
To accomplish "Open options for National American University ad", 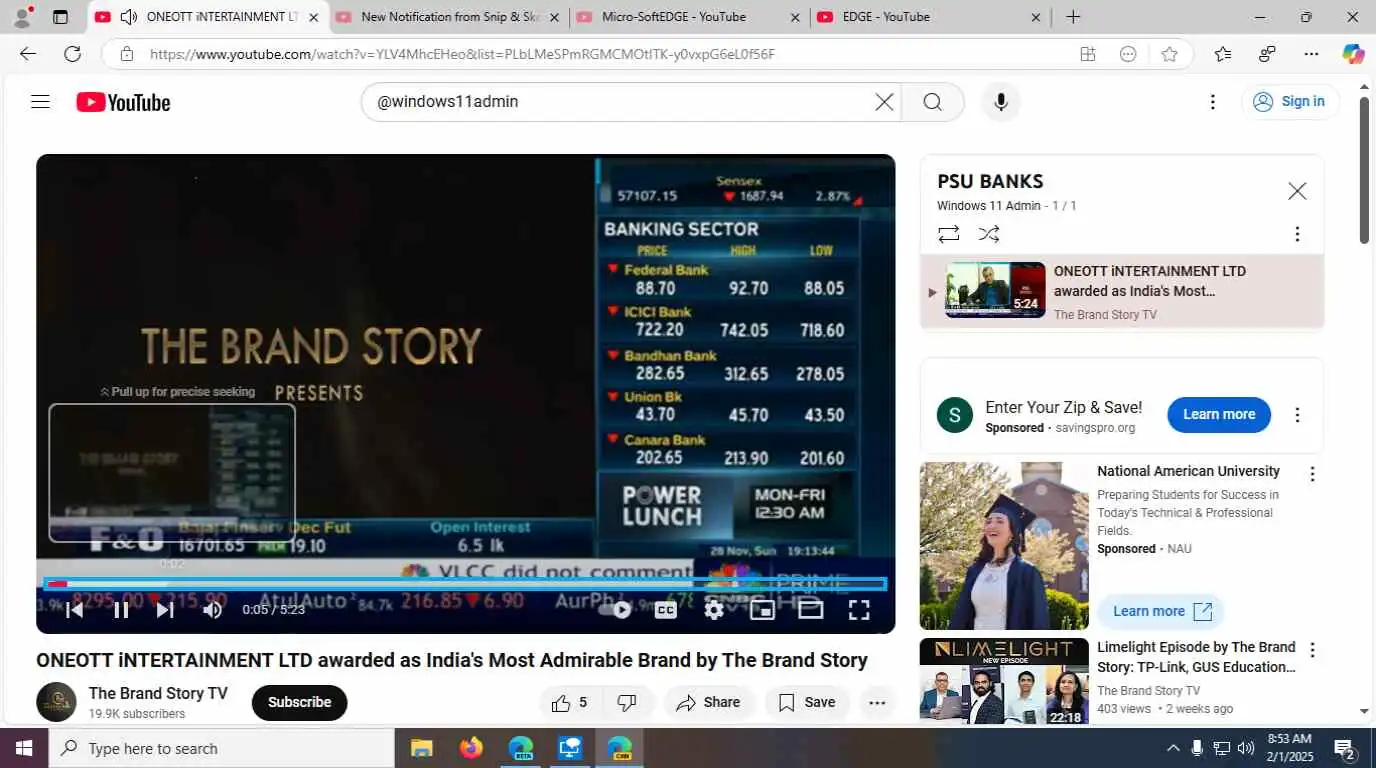I will [x=1312, y=474].
